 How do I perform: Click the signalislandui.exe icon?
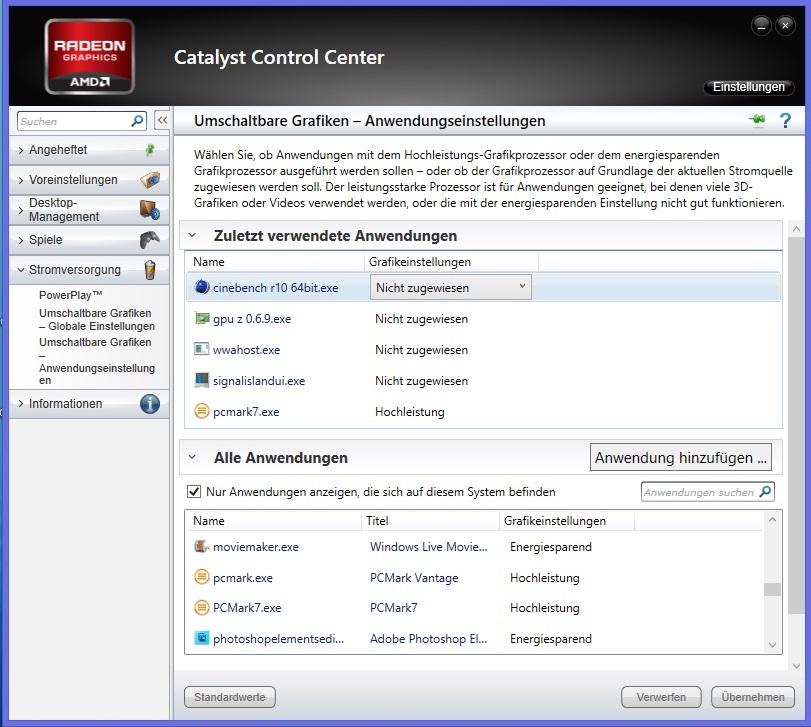pos(201,380)
